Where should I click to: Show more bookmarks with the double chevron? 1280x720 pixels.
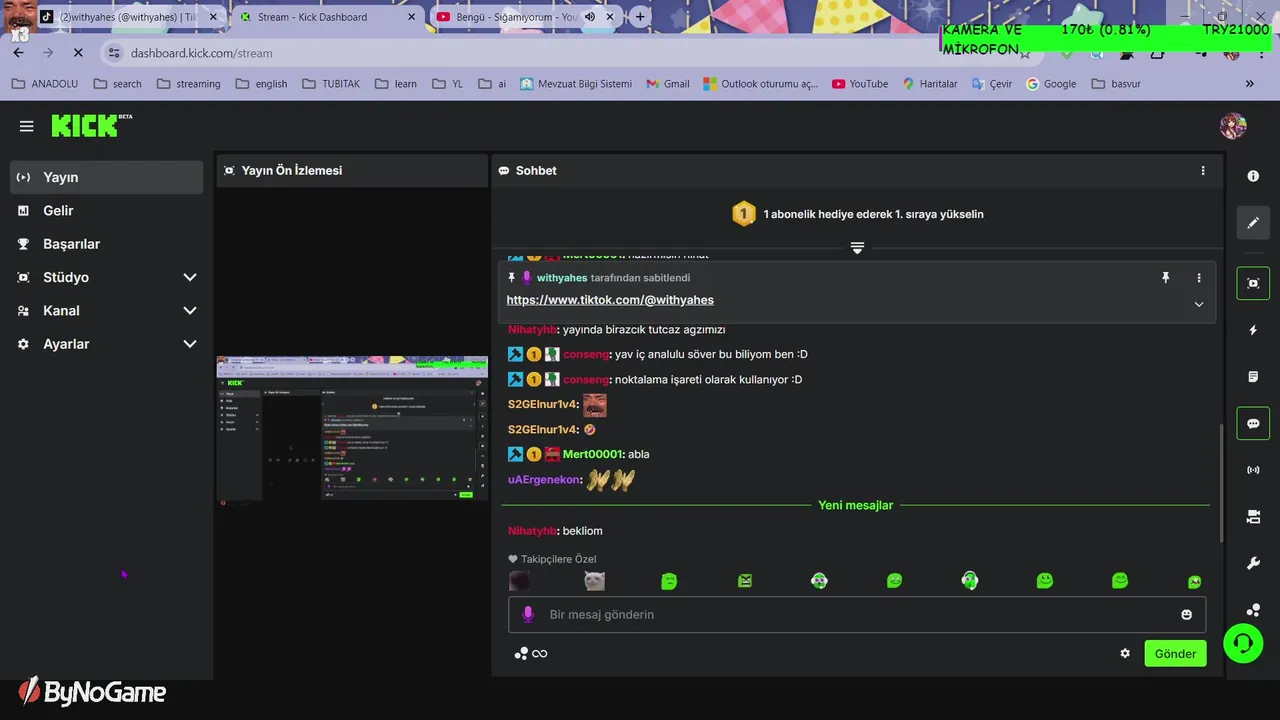(1249, 84)
